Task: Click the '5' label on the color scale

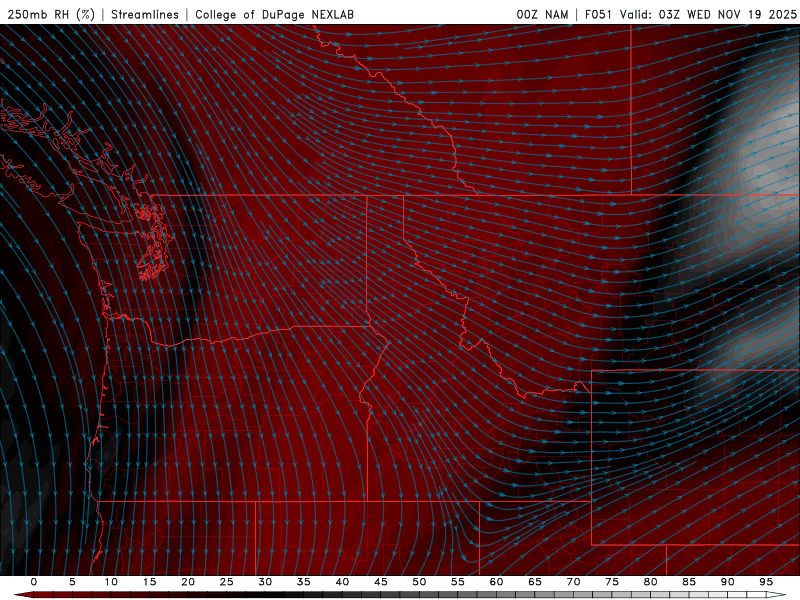Action: coord(72,582)
